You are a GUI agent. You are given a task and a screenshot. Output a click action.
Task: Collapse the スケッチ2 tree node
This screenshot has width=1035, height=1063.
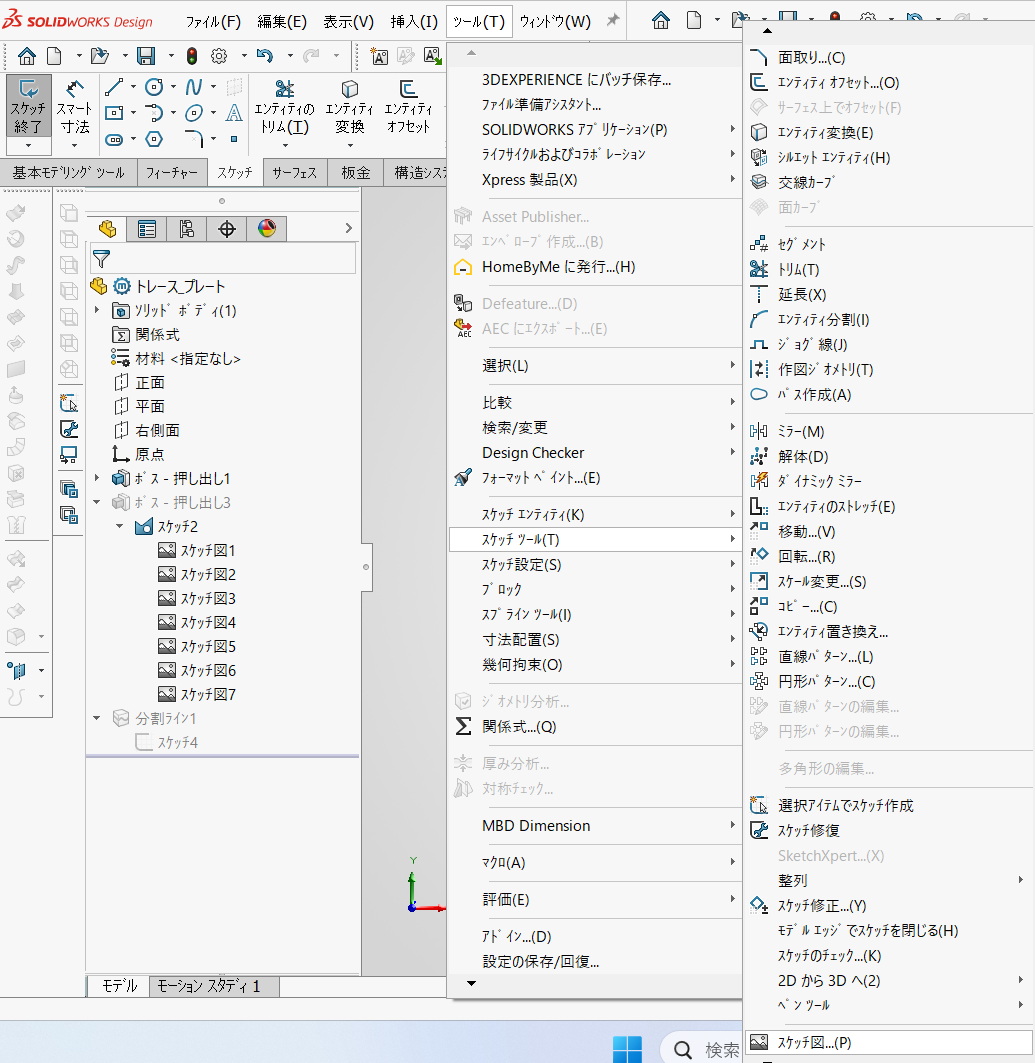pyautogui.click(x=120, y=526)
